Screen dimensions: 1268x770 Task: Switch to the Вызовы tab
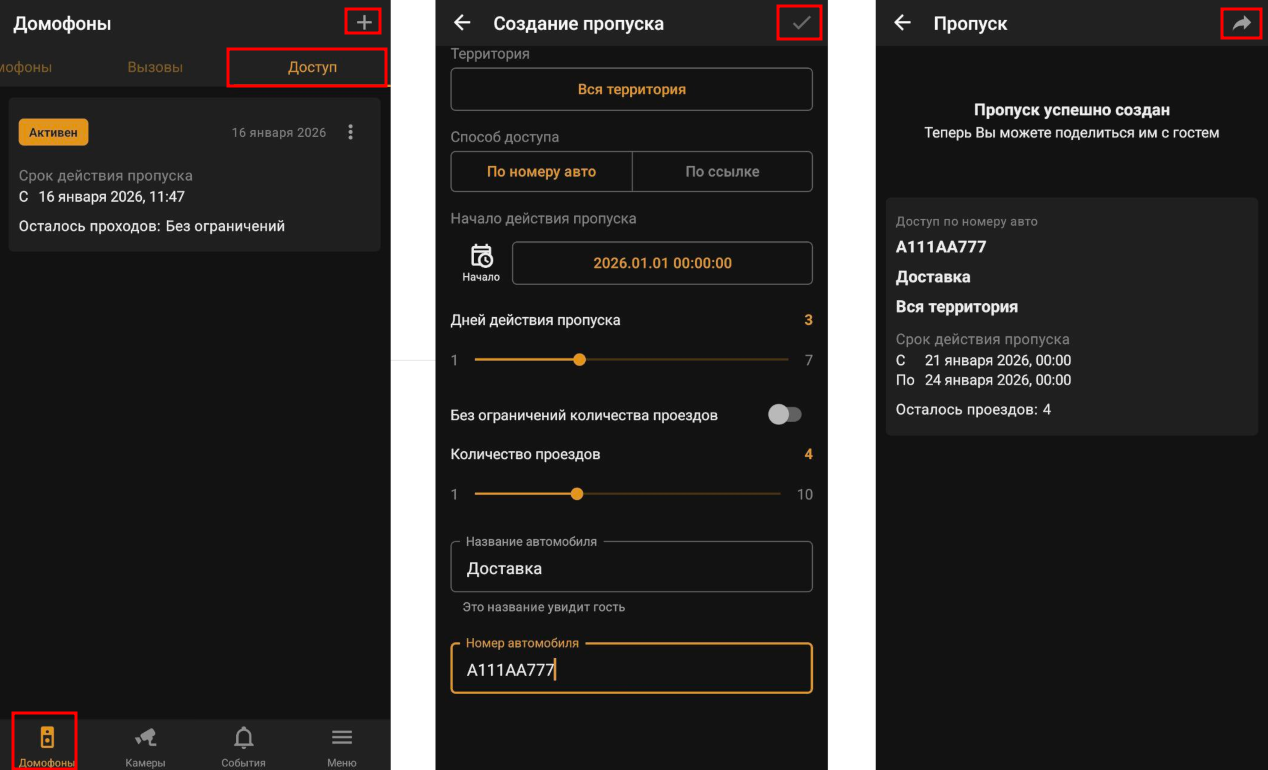point(155,67)
